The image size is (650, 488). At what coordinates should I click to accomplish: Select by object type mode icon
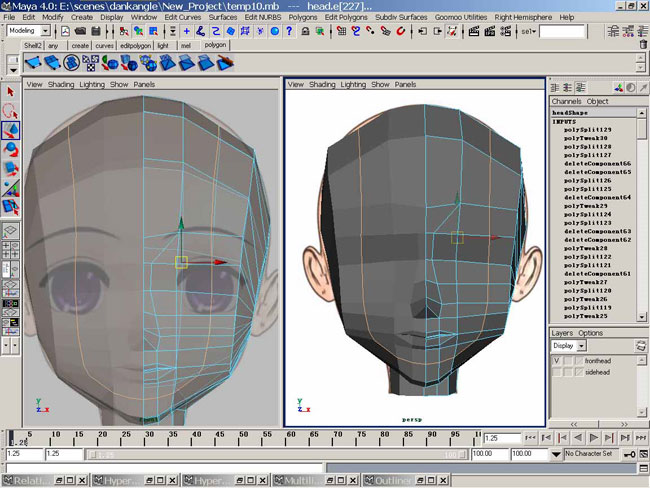pyautogui.click(x=138, y=31)
